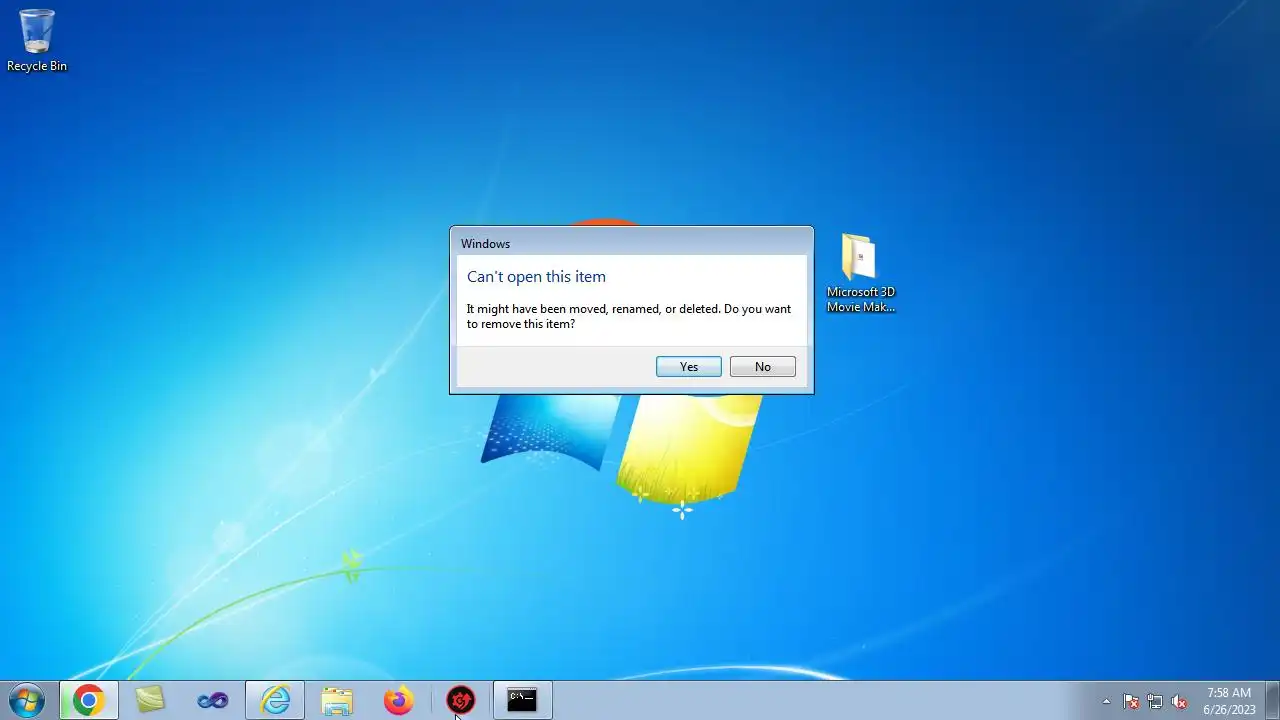Launch Google Chrome from the taskbar

tap(89, 701)
